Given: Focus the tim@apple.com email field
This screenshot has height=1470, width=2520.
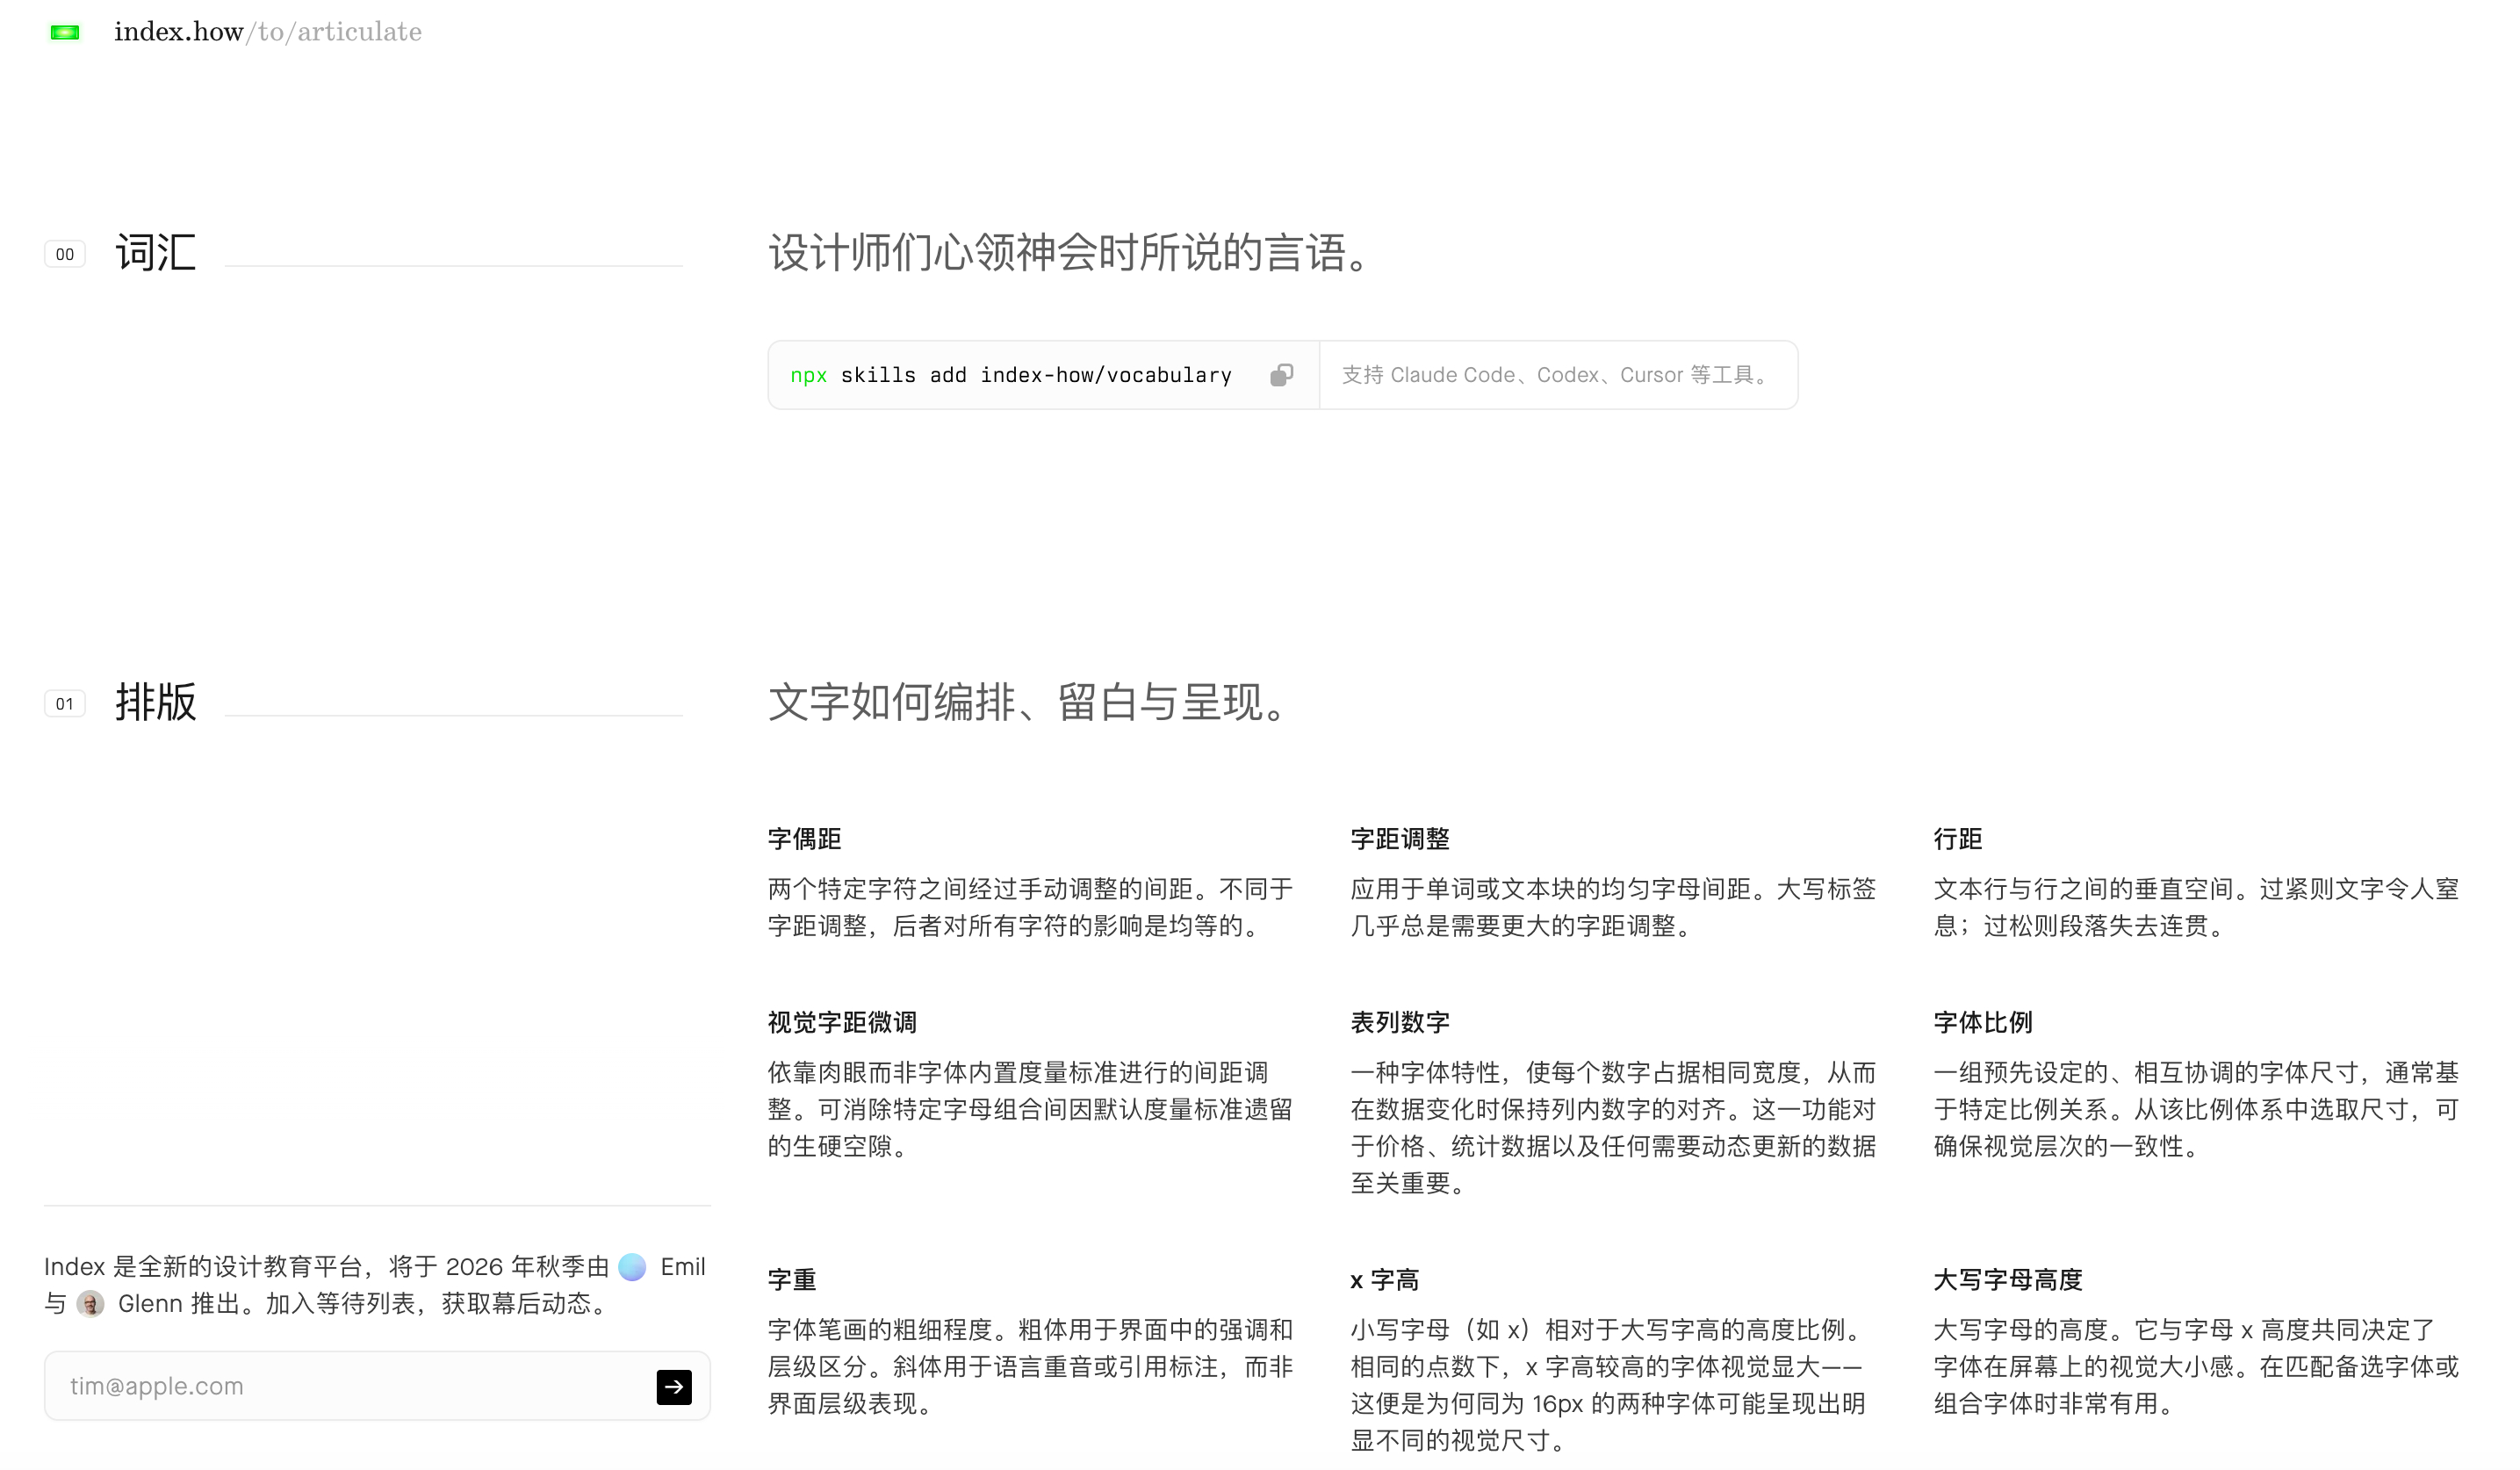Looking at the screenshot, I should (x=377, y=1386).
